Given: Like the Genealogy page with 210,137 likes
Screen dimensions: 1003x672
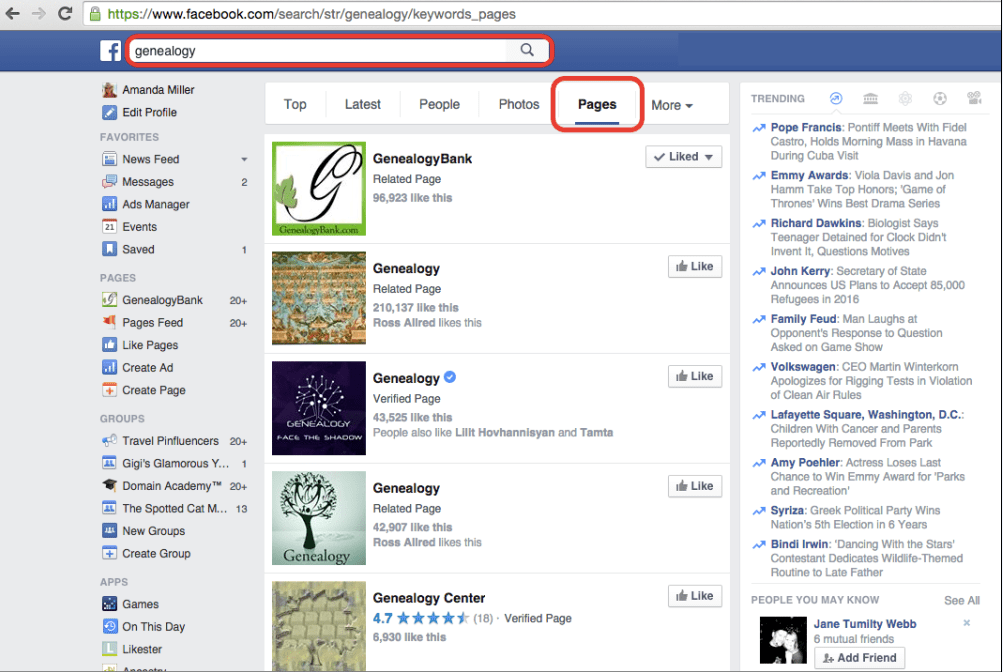Looking at the screenshot, I should 695,267.
